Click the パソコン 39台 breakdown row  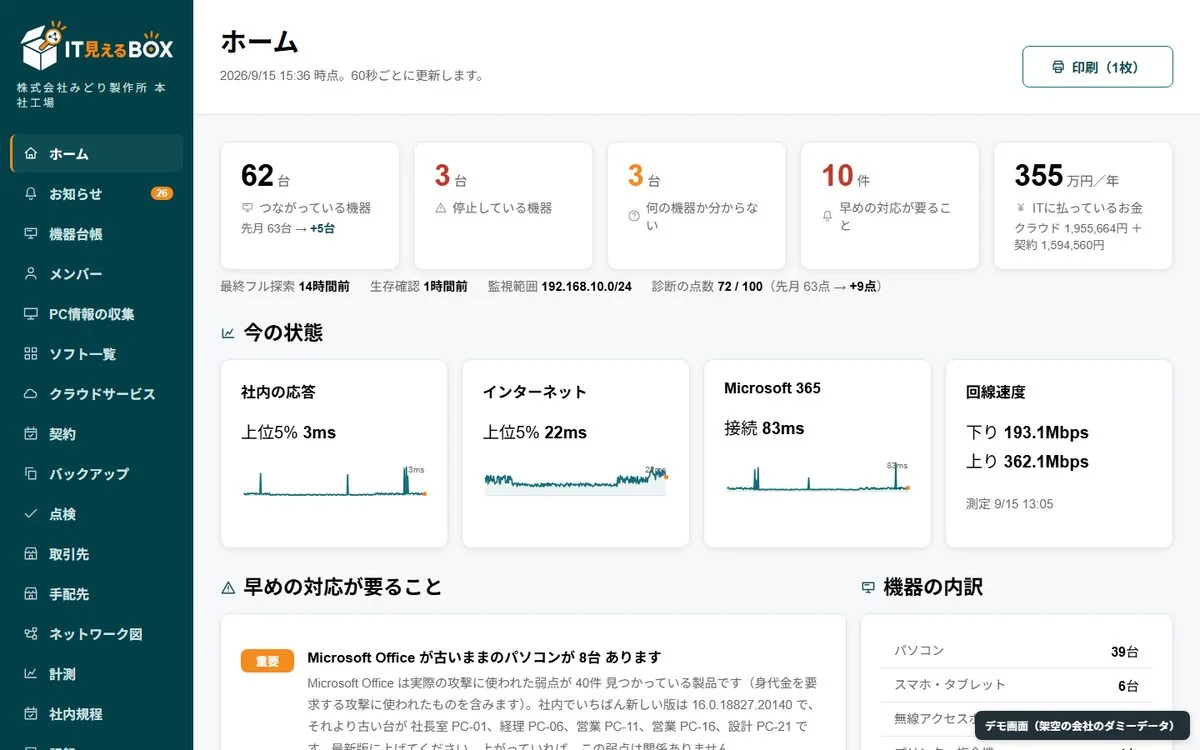pos(1016,652)
